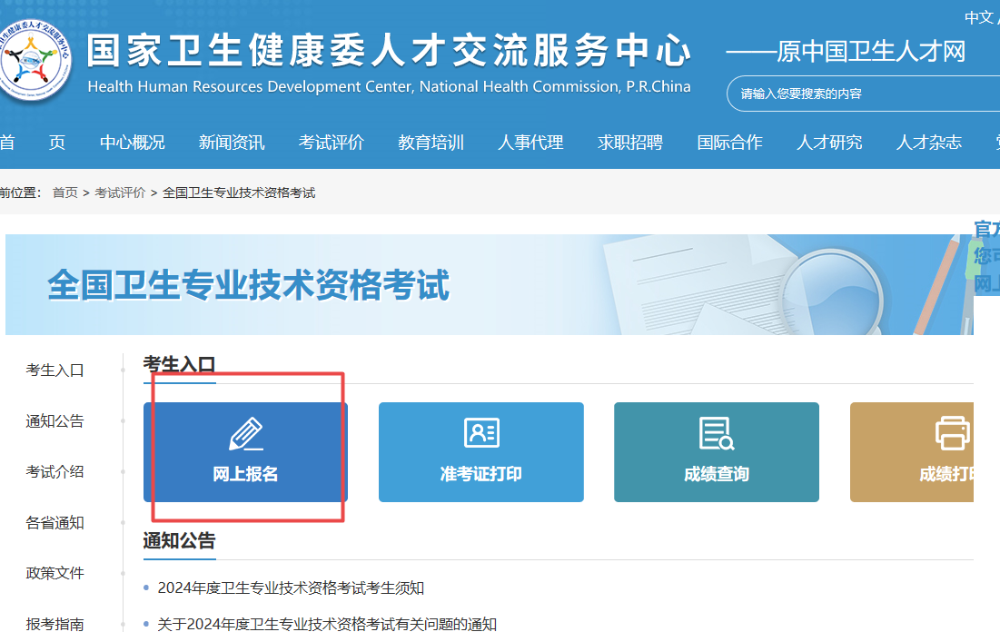Open the 考试评价 navigation menu
The image size is (1000, 632).
[331, 142]
